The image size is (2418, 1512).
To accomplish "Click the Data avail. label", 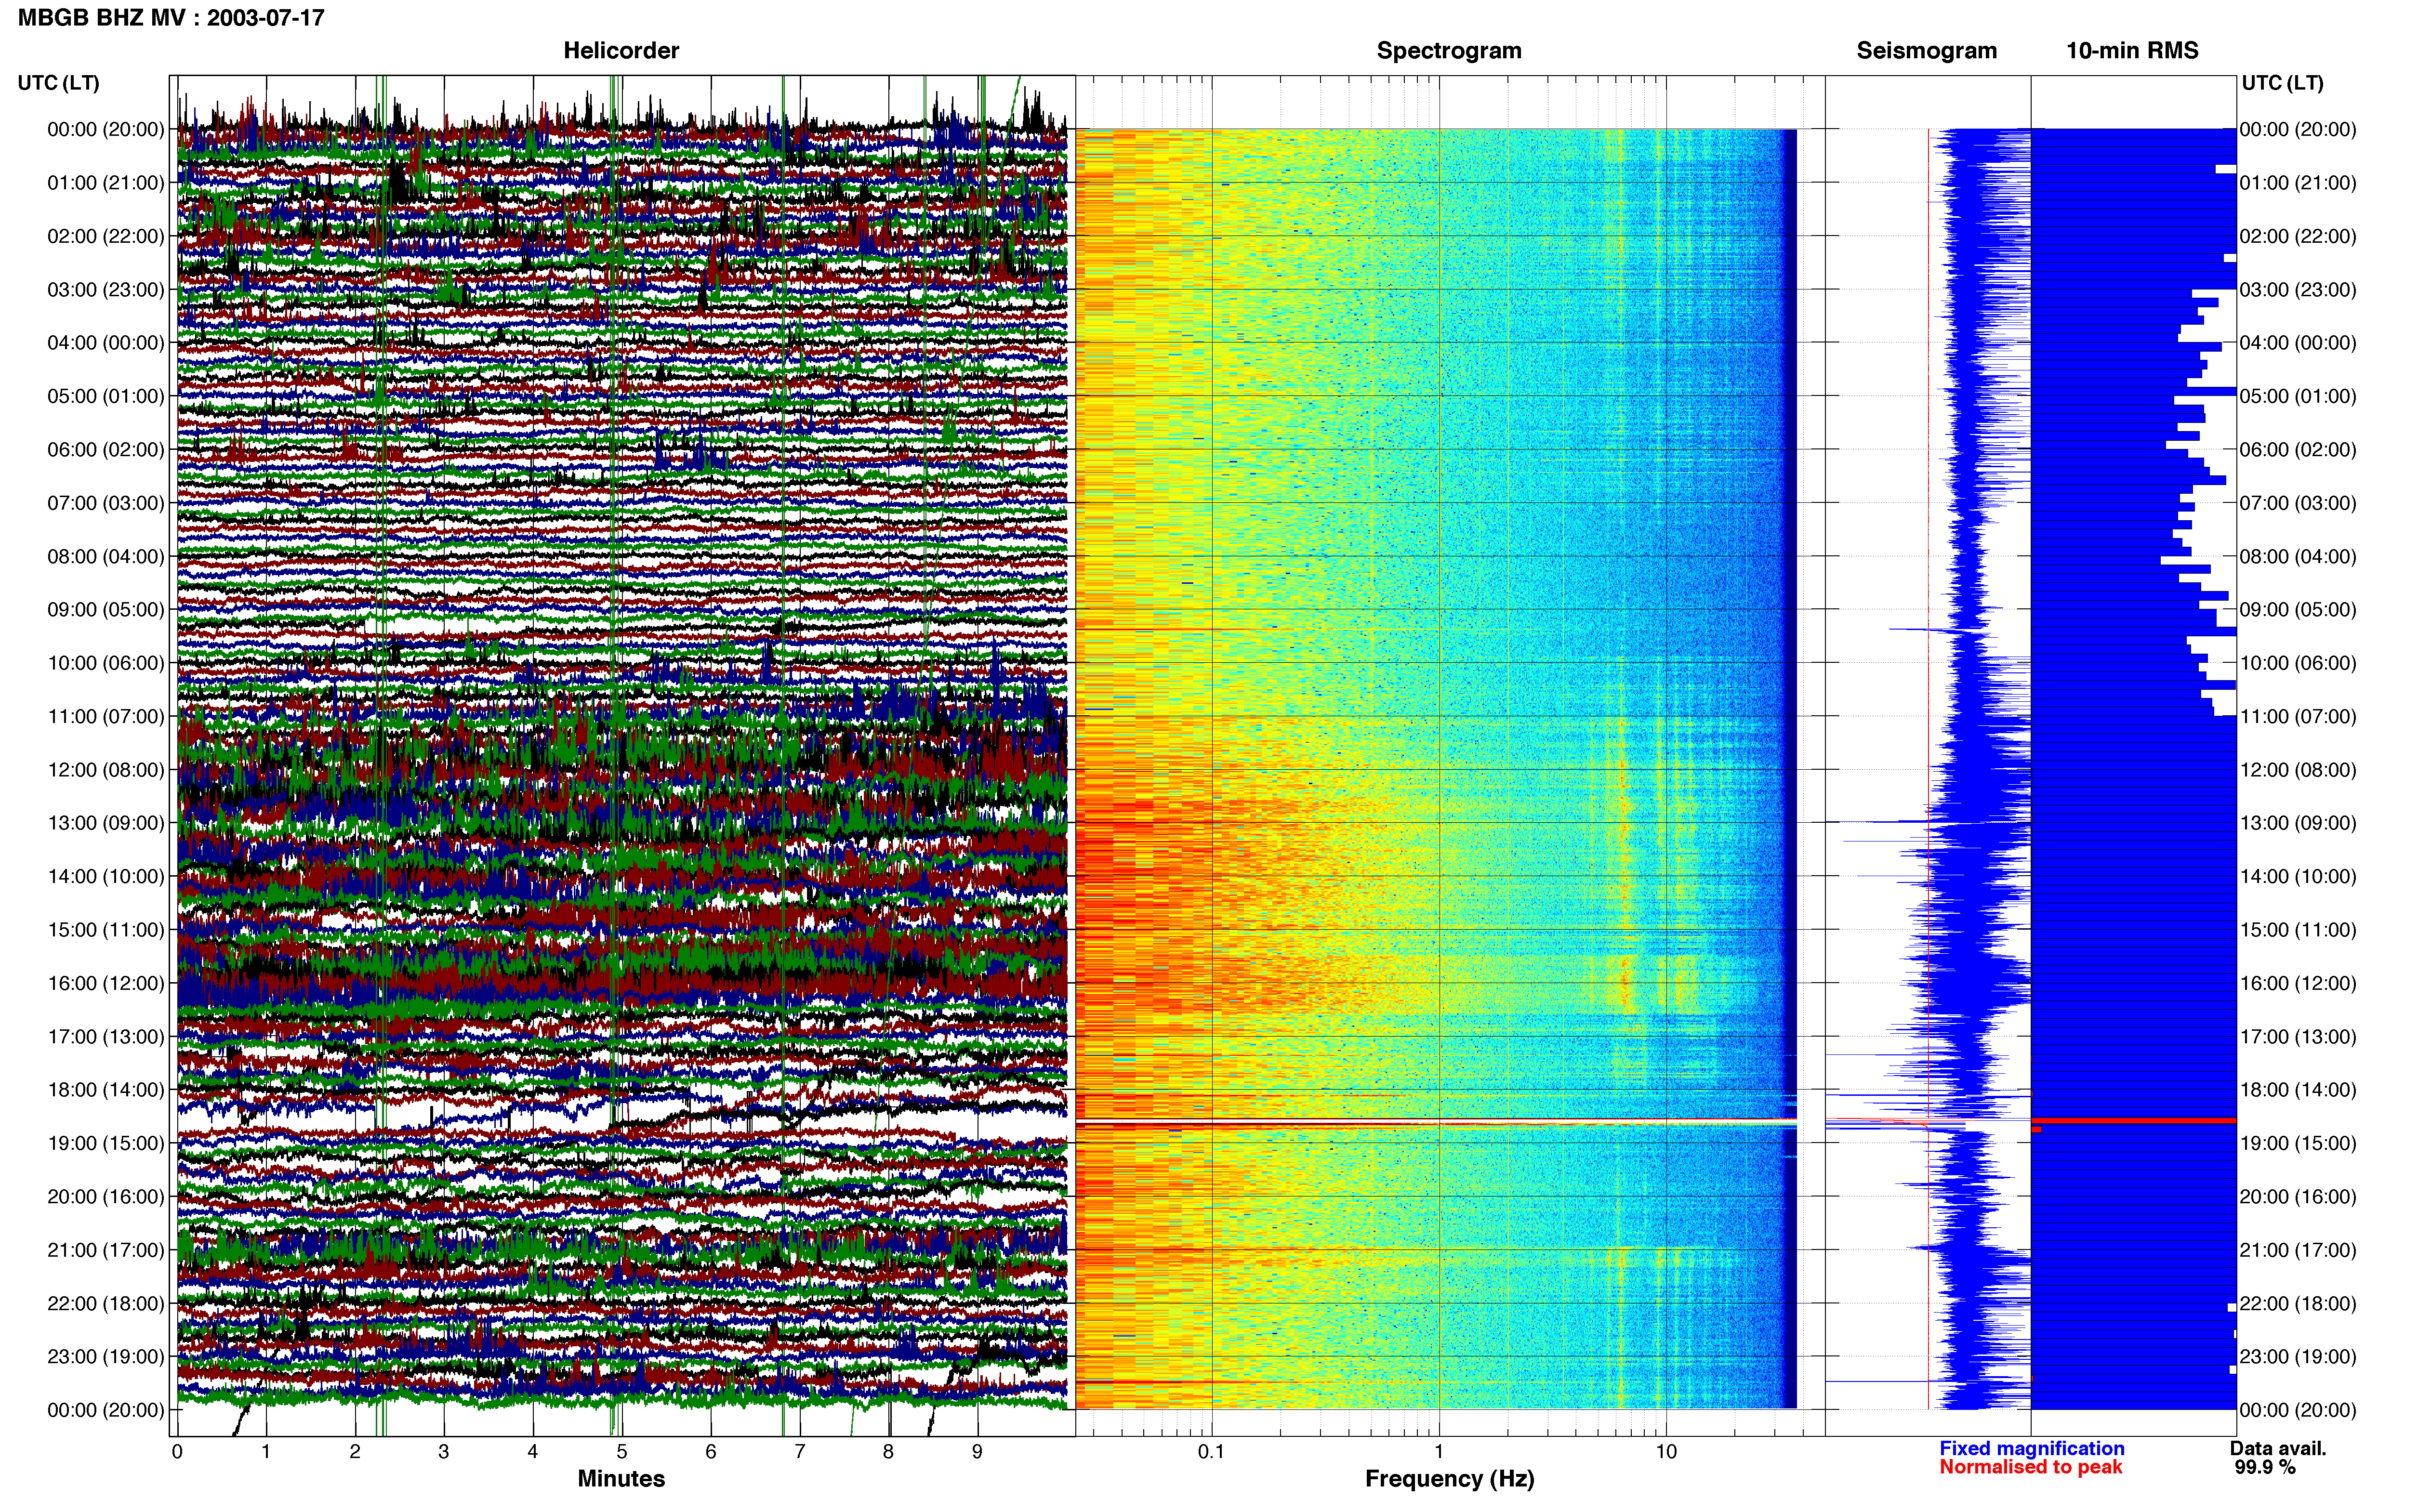I will point(2278,1448).
